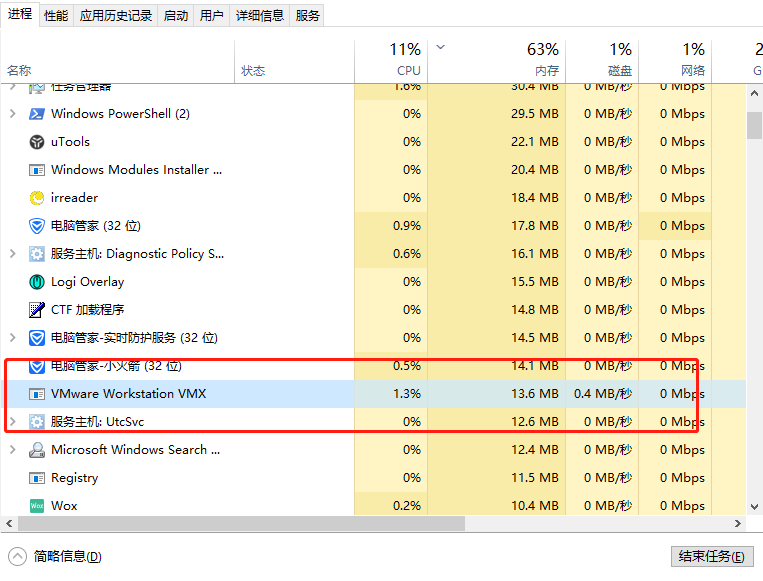
Task: Expand Microsoft Windows Search row
Action: pyautogui.click(x=13, y=450)
